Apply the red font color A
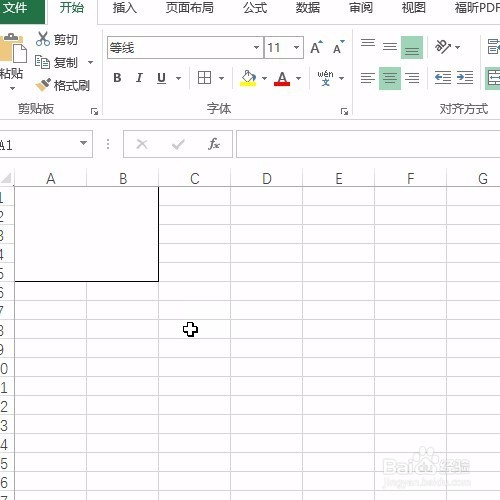Image resolution: width=500 pixels, height=500 pixels. [x=282, y=78]
